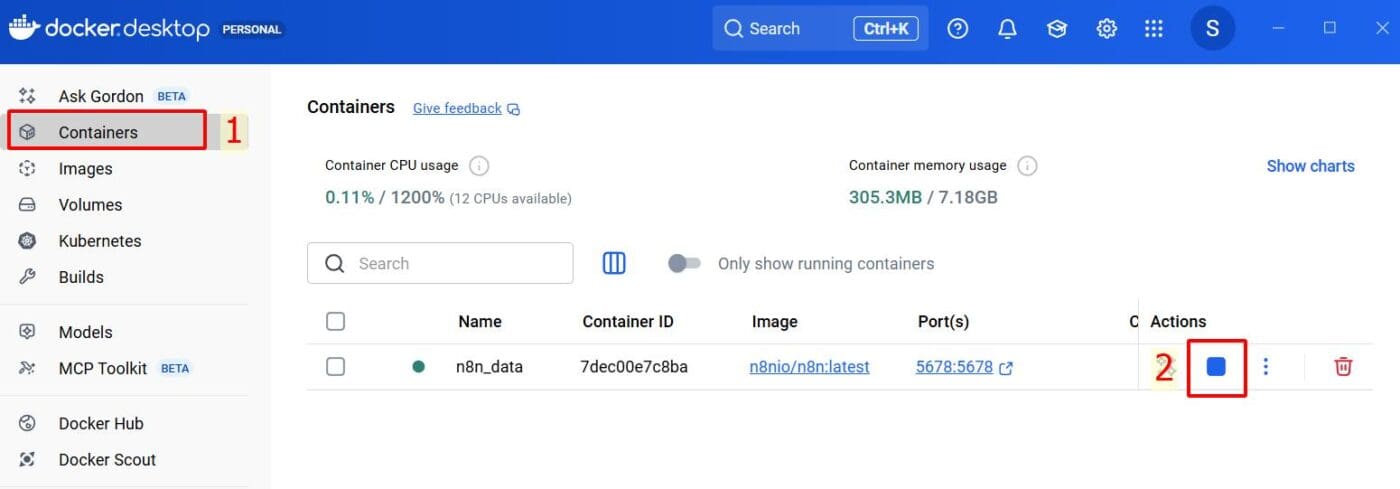Image resolution: width=1400 pixels, height=489 pixels.
Task: Open the n8n_data container name
Action: (489, 367)
